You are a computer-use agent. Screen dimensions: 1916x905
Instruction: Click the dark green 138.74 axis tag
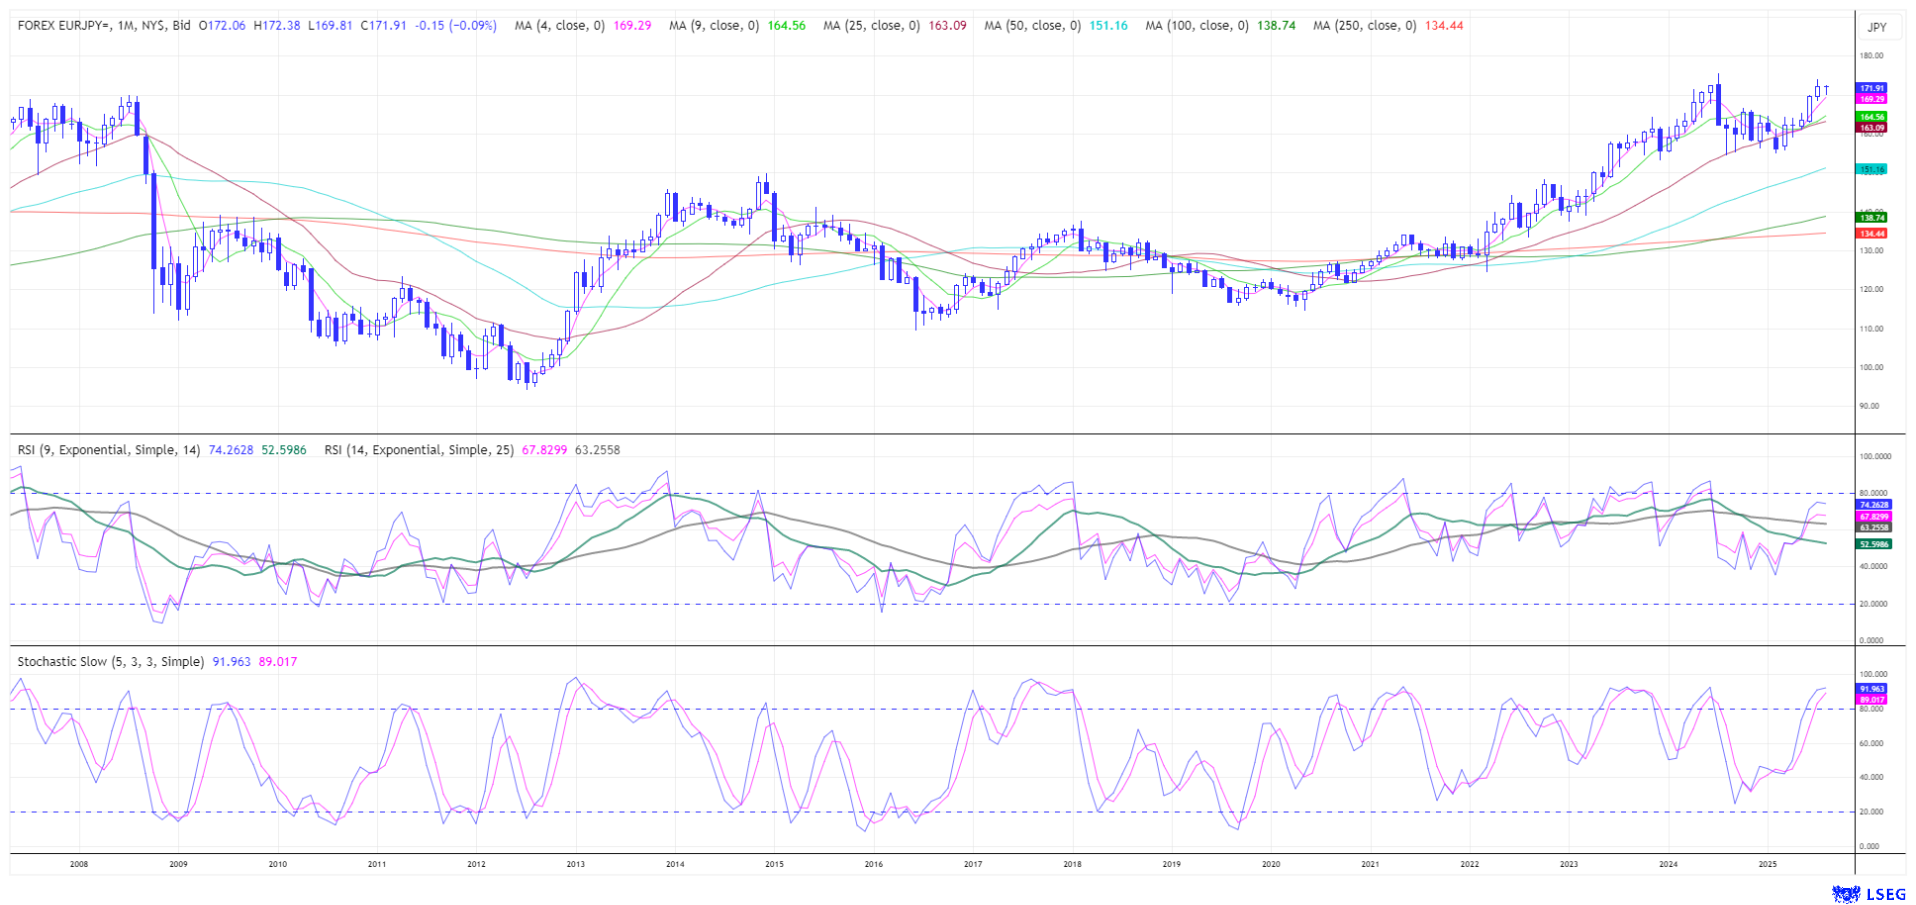coord(1871,217)
